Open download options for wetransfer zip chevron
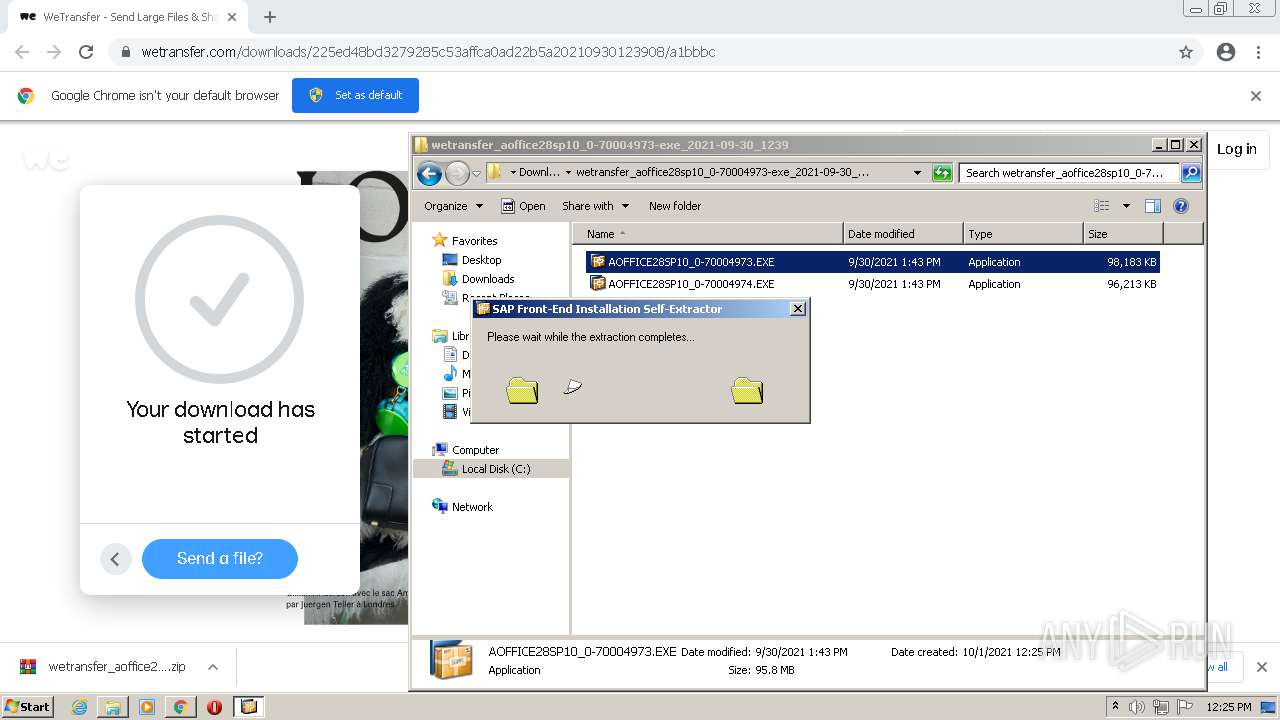 212,667
